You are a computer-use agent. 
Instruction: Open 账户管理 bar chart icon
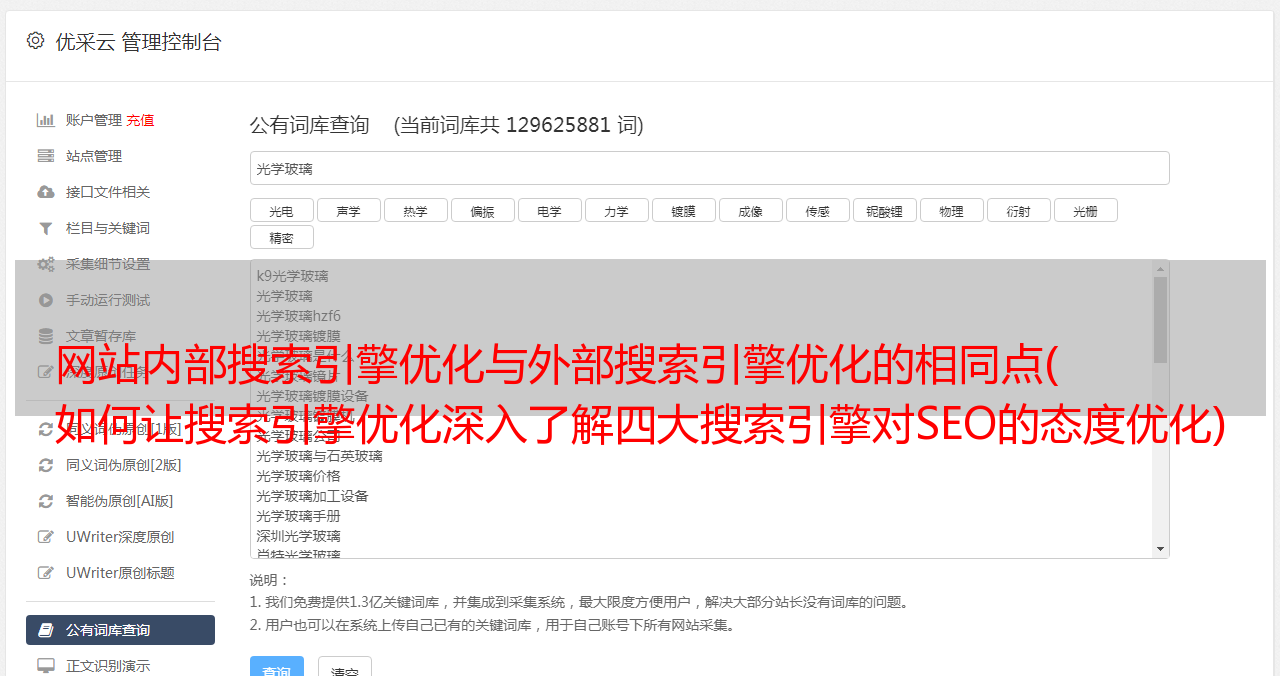pos(46,120)
